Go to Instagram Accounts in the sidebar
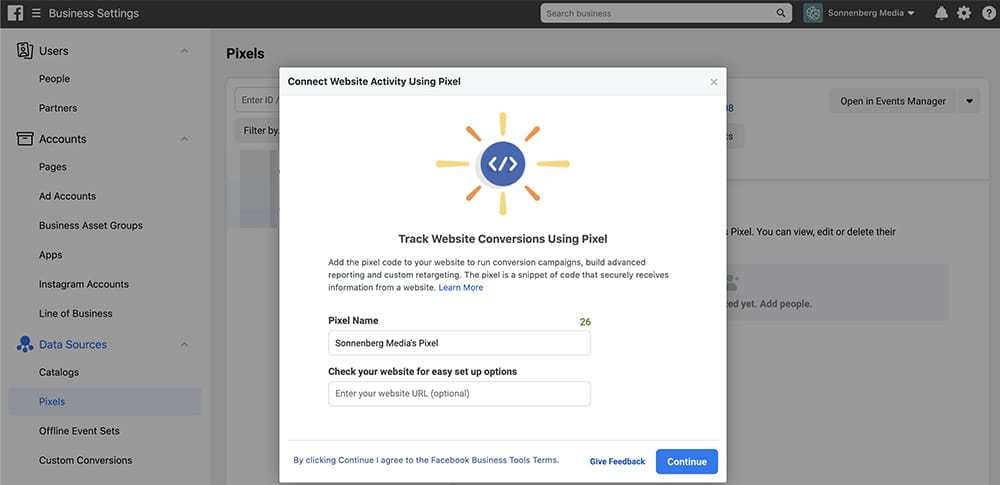 82,285
